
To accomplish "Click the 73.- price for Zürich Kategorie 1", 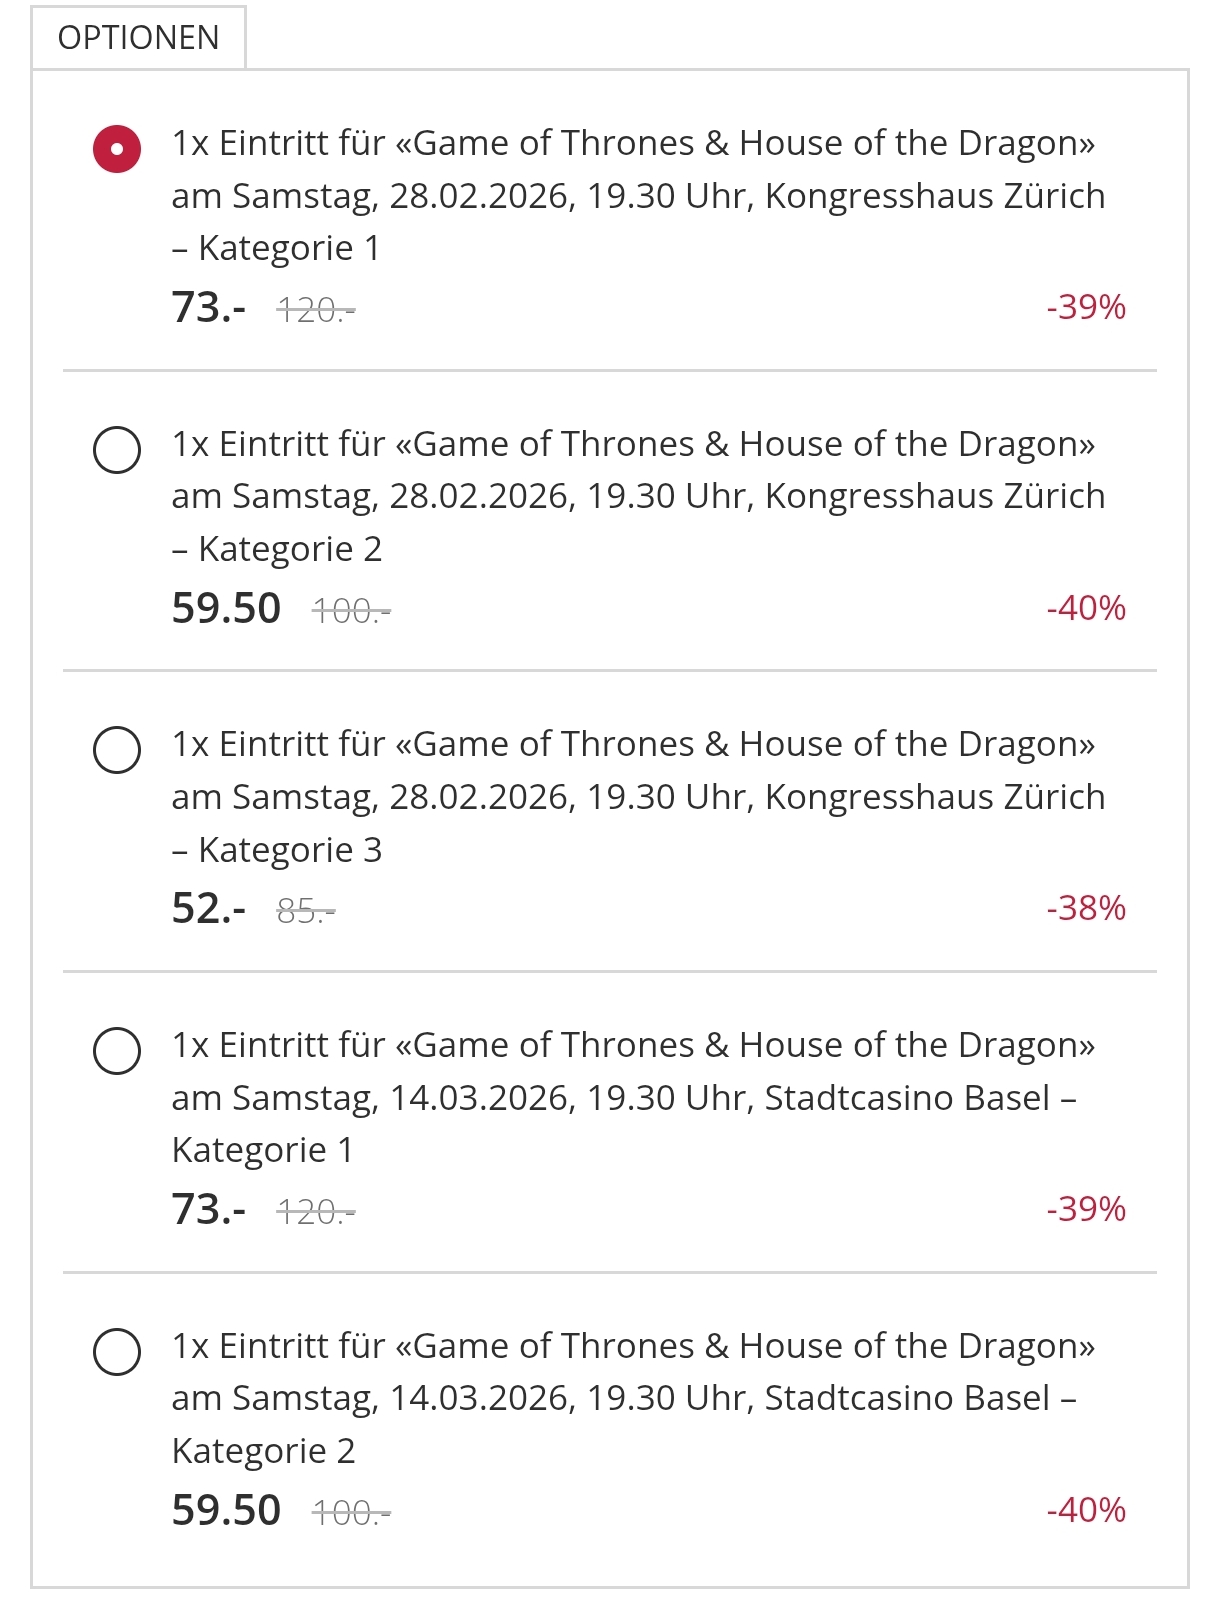I will click(208, 308).
